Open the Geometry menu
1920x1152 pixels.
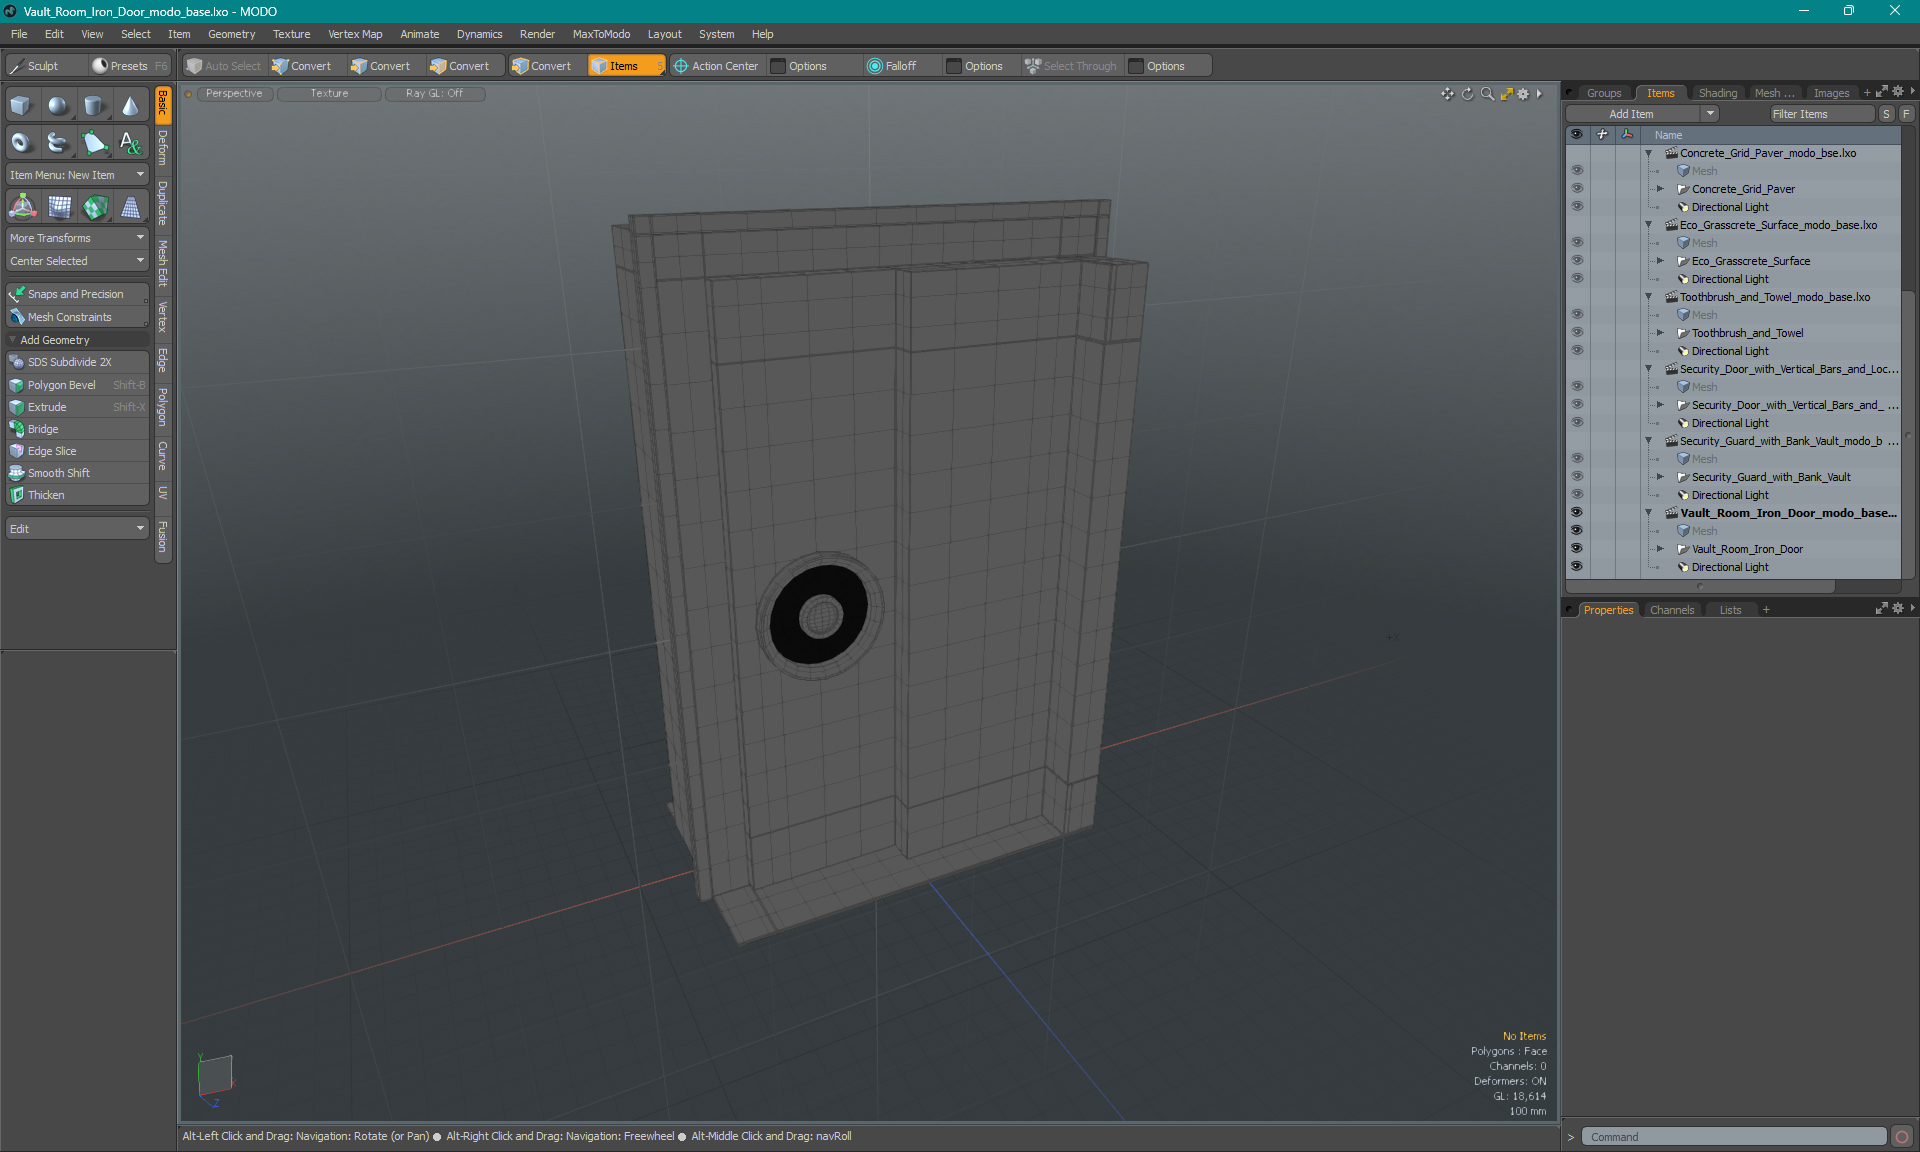(231, 34)
